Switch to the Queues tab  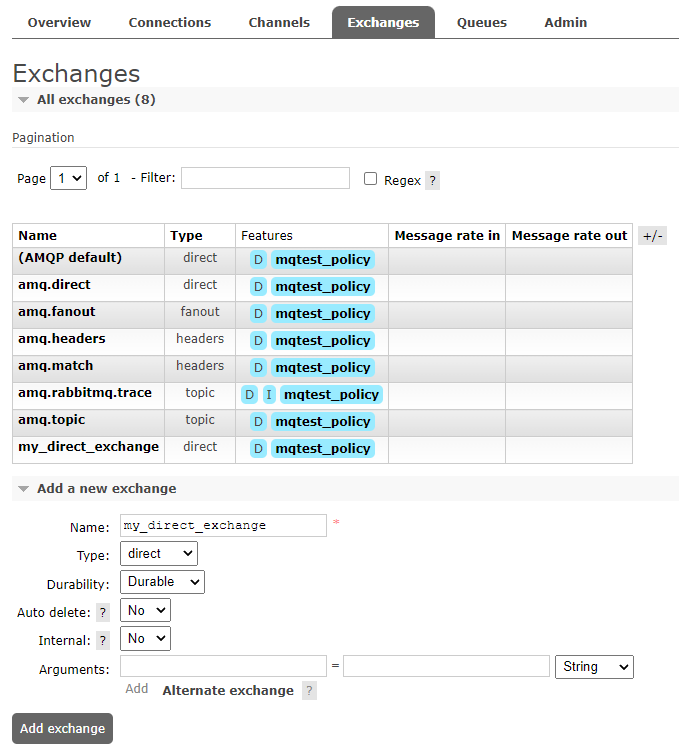point(482,22)
